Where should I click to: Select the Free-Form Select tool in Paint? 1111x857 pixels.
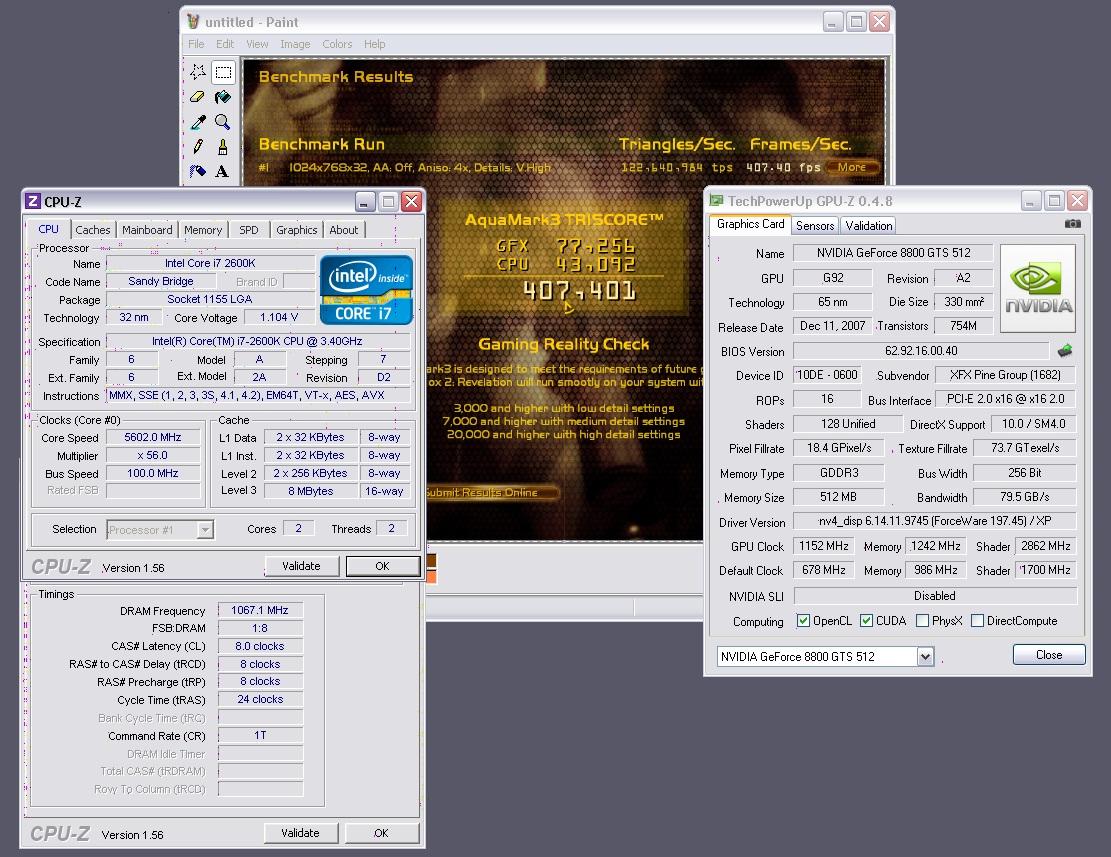click(x=198, y=72)
